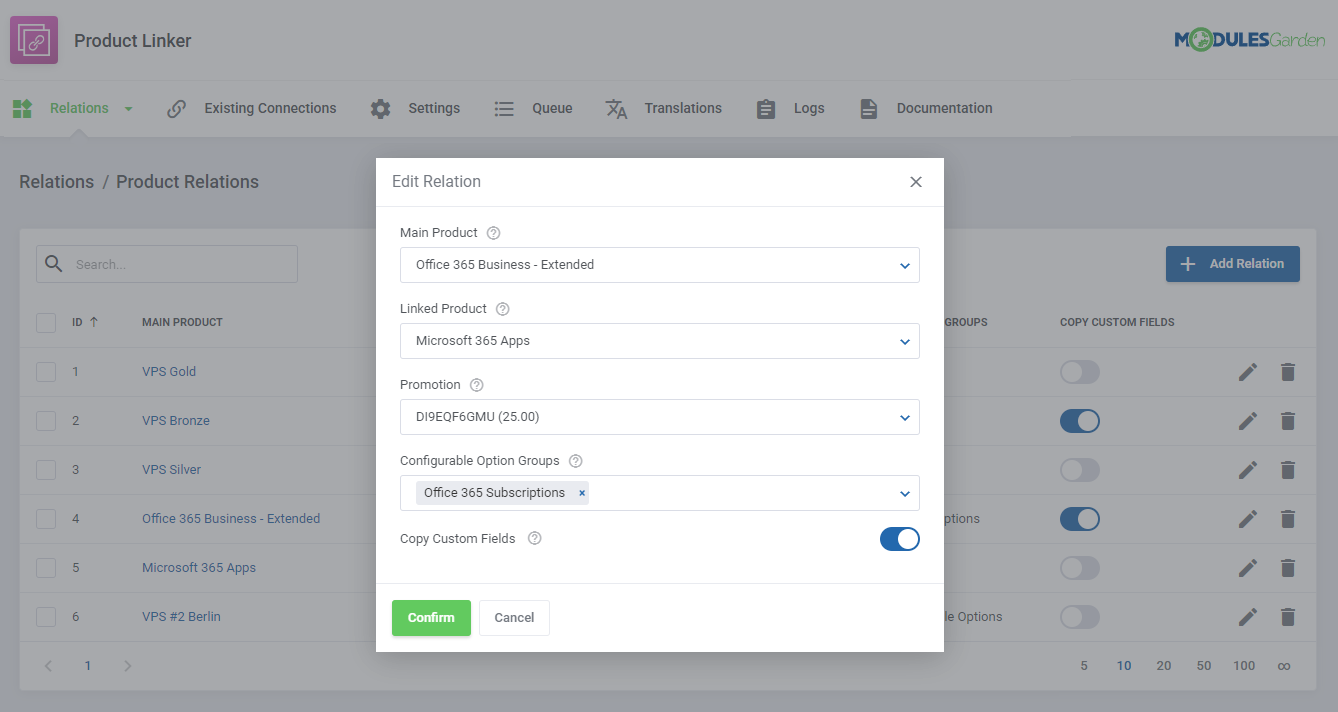1338x712 pixels.
Task: Click the Main Product help question mark
Action: pyautogui.click(x=492, y=232)
